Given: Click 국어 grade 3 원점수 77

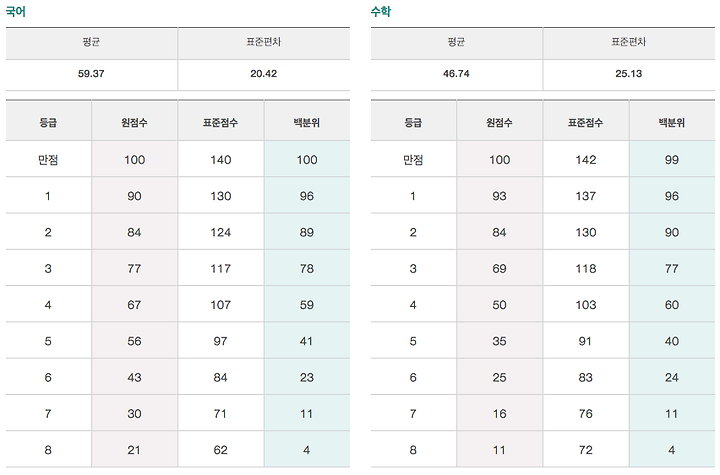Looking at the screenshot, I should (x=134, y=269).
